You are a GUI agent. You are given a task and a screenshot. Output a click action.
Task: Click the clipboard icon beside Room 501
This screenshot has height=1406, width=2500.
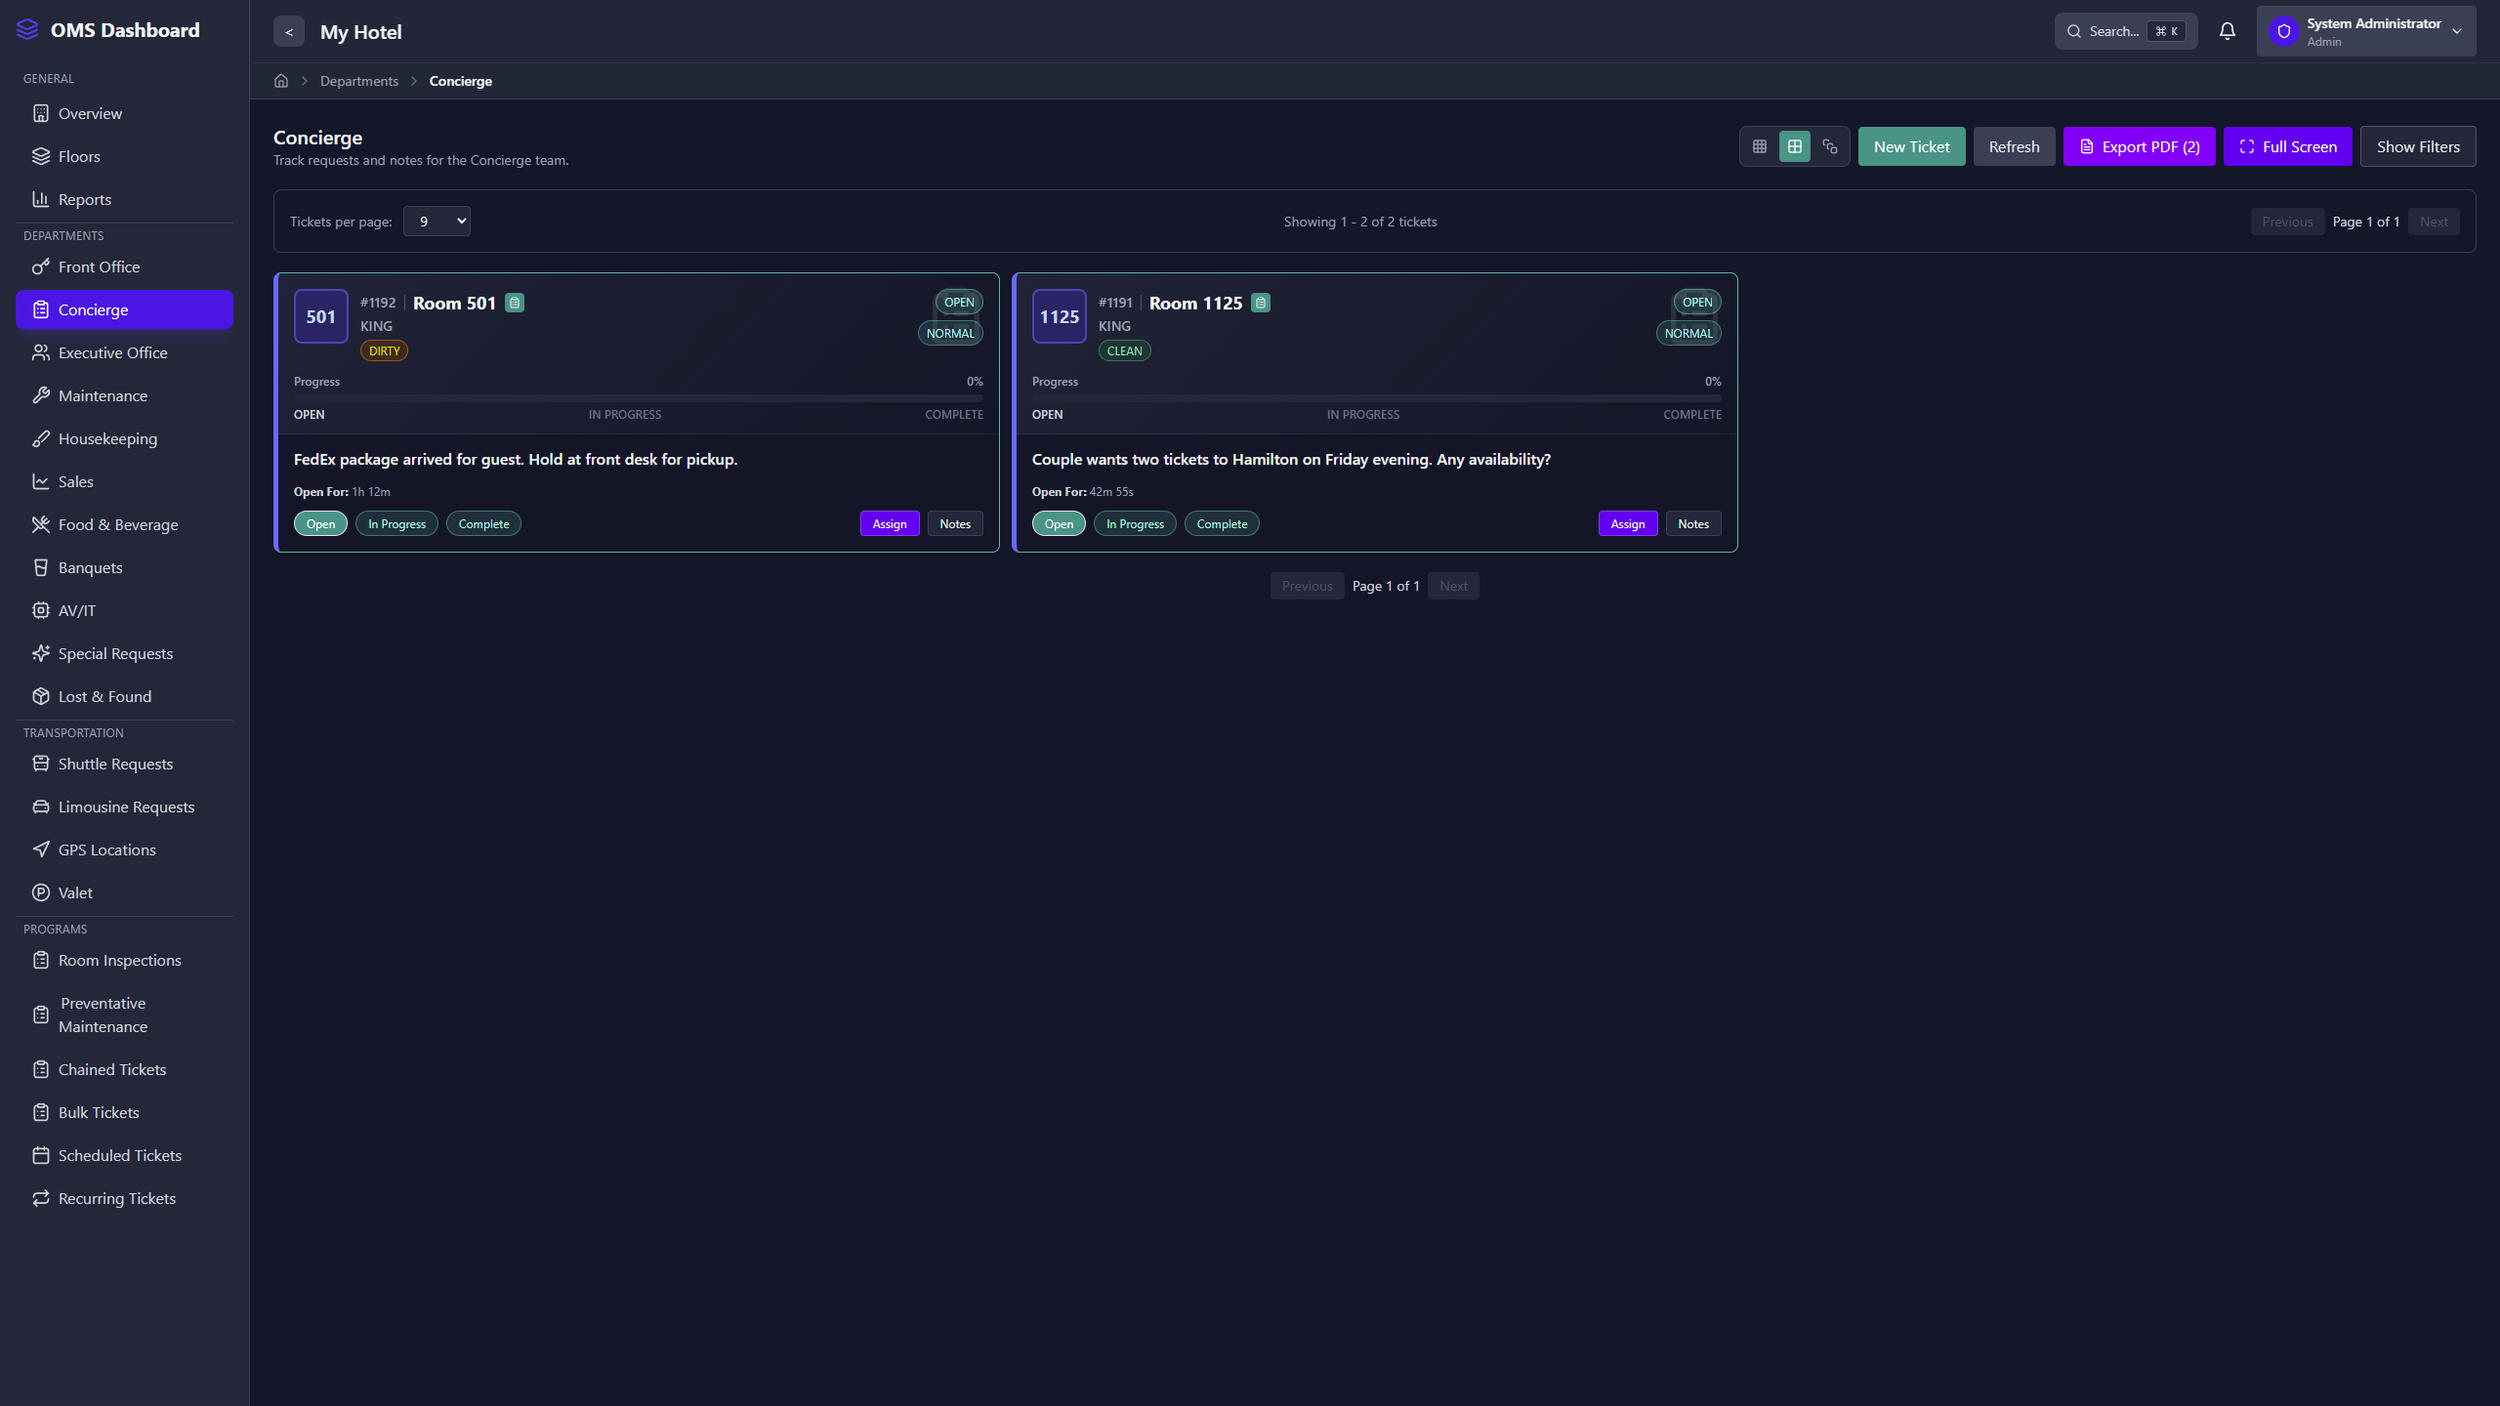pyautogui.click(x=514, y=303)
